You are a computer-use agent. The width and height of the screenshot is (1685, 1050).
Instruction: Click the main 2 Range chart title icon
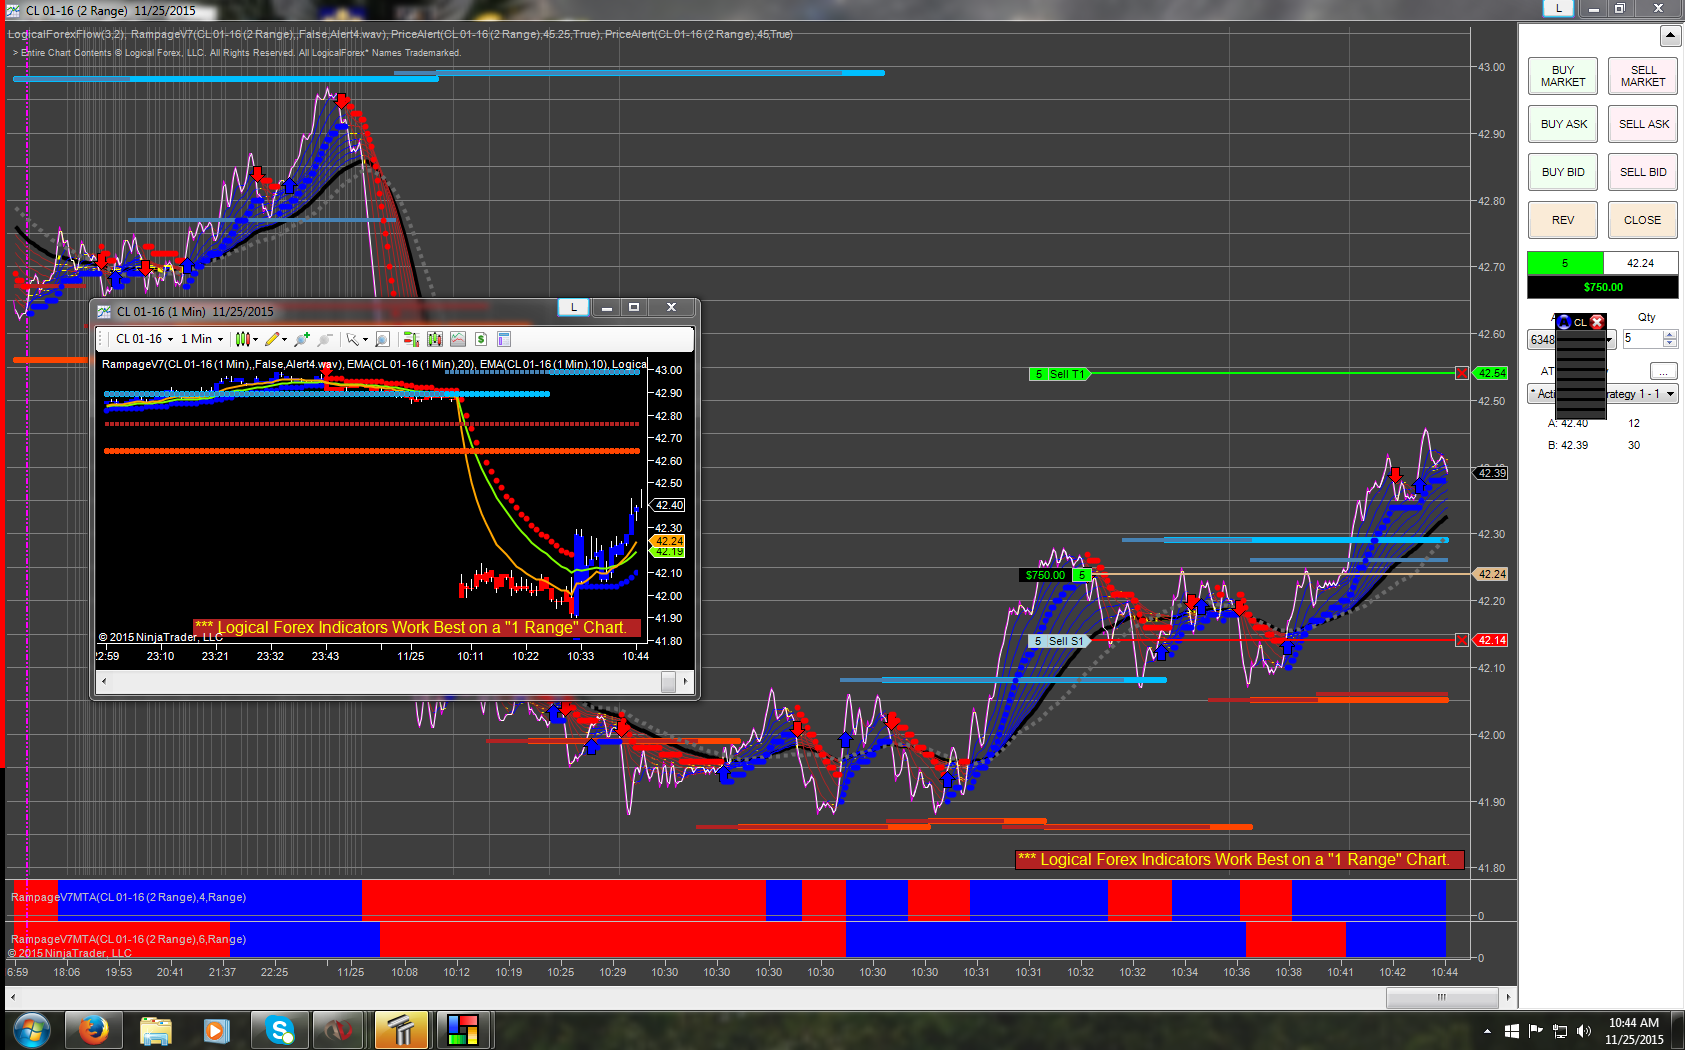click(13, 10)
